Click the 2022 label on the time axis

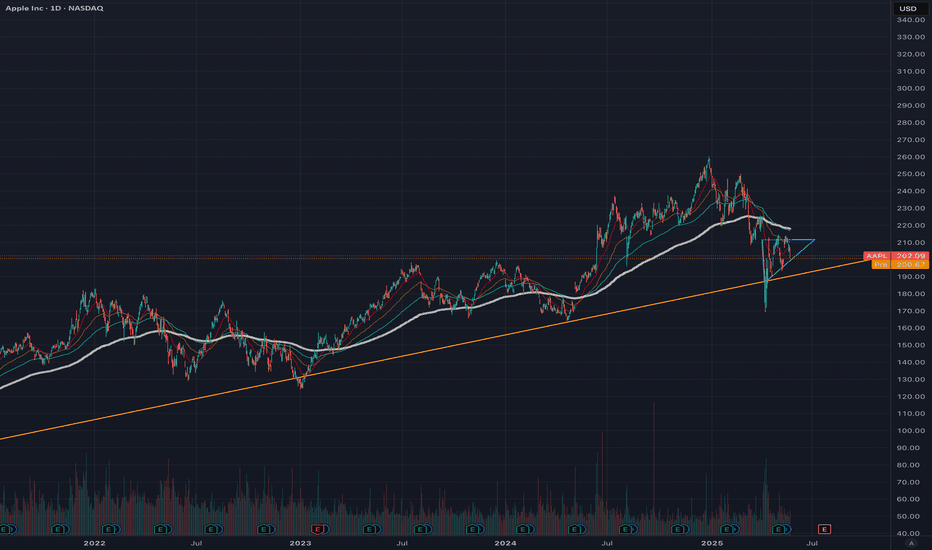(x=95, y=543)
